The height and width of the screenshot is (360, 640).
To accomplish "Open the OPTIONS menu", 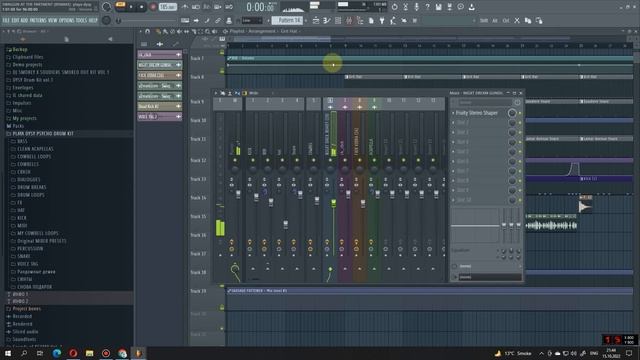I will (67, 20).
